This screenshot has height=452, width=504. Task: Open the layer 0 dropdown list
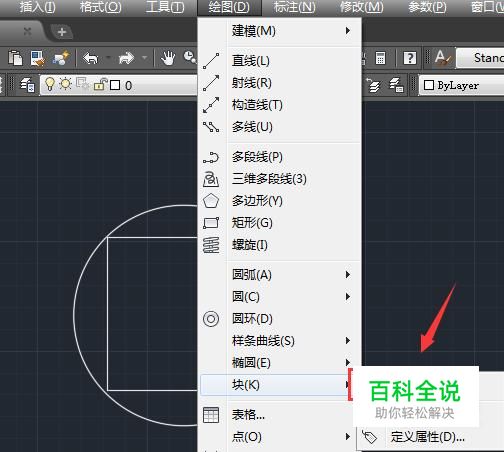[x=119, y=85]
